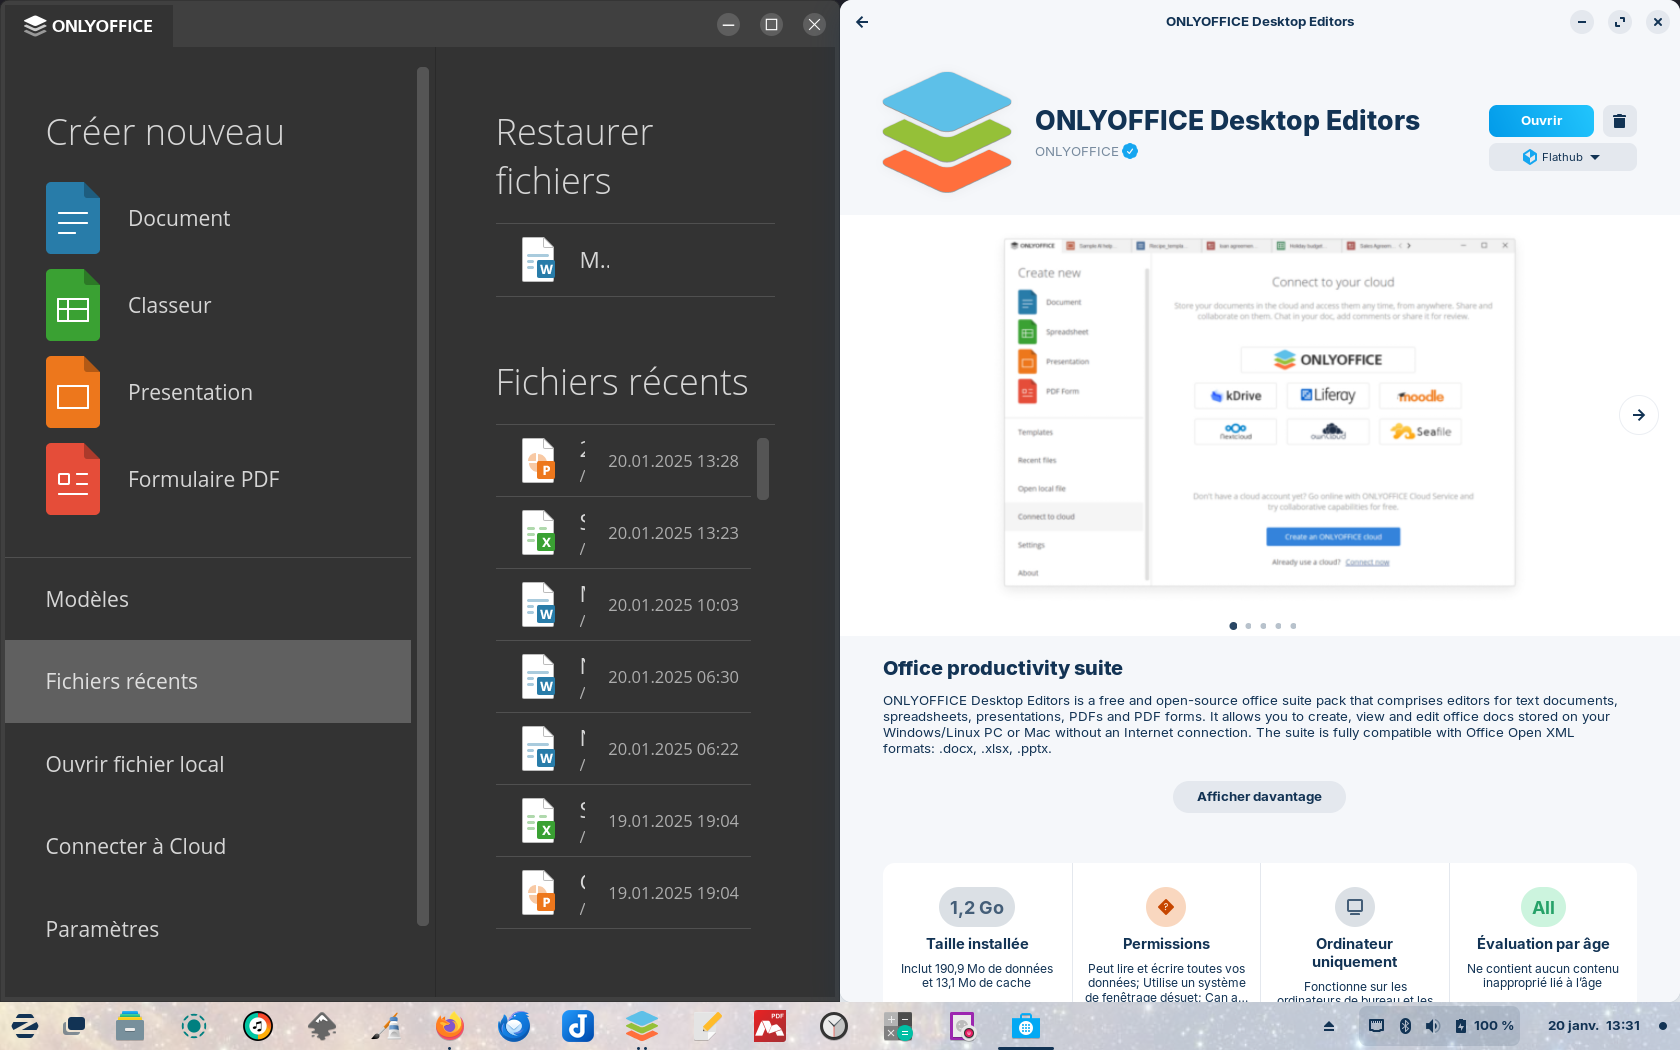Select the last screenshot carousel dot
Image resolution: width=1680 pixels, height=1050 pixels.
pos(1293,626)
